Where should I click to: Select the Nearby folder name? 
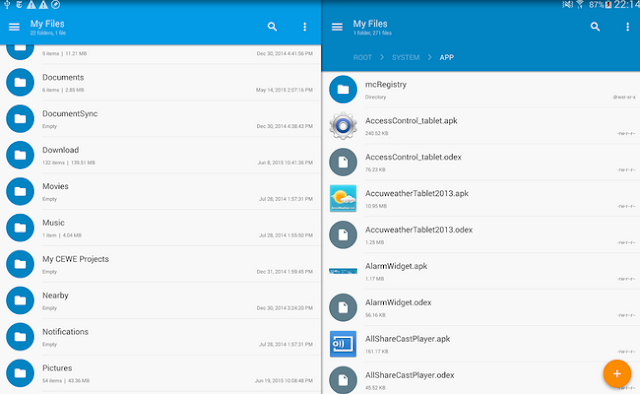[x=55, y=296]
